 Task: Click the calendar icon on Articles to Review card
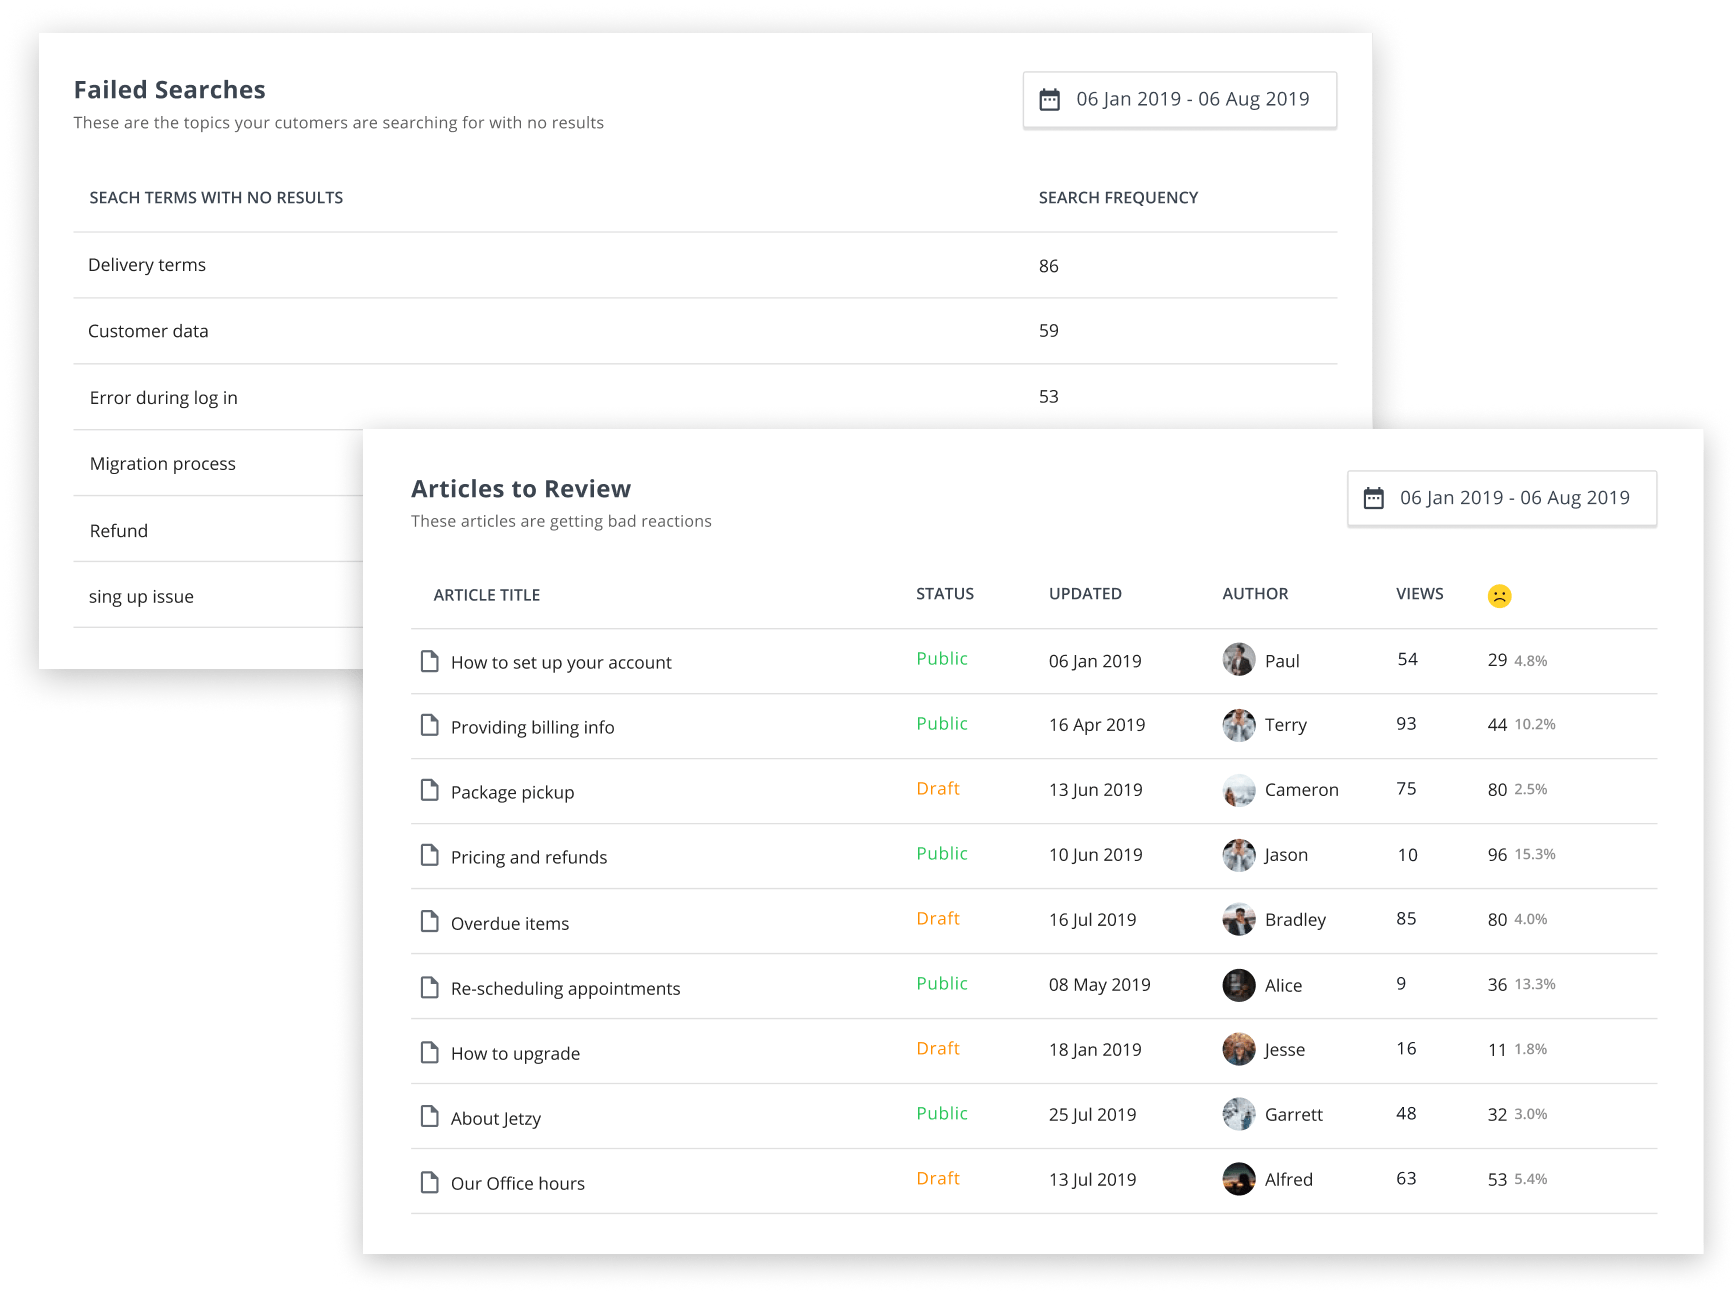(x=1374, y=497)
